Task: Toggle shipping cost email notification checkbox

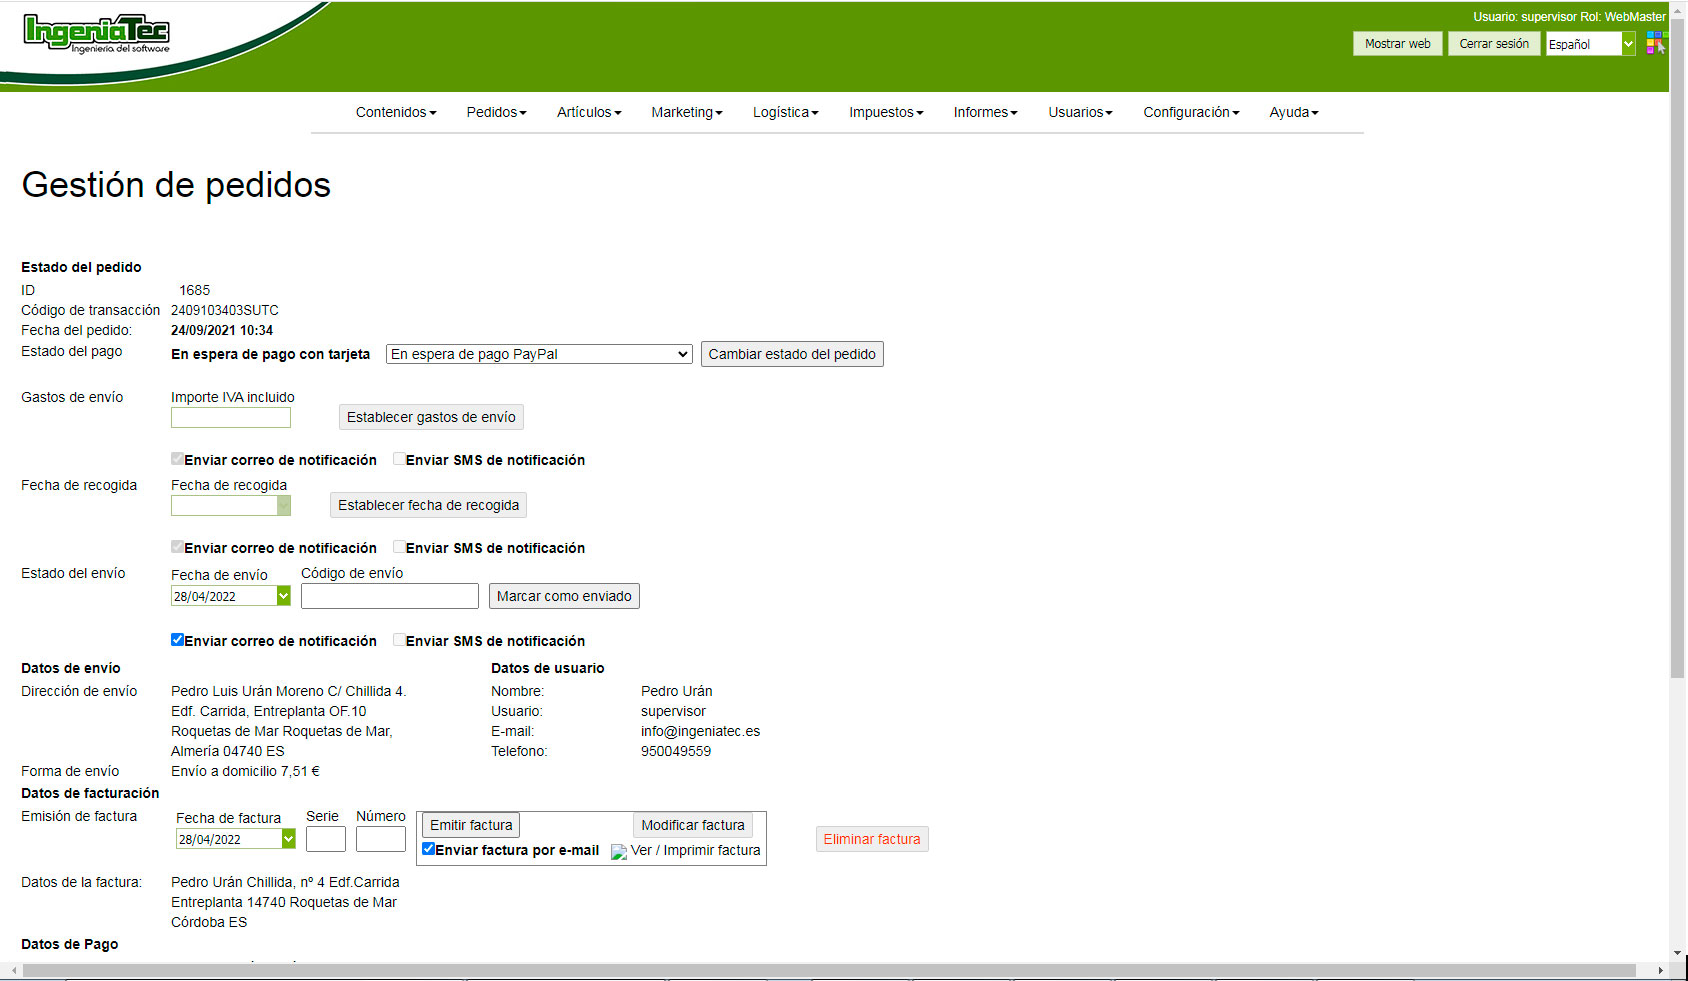Action: click(x=177, y=459)
